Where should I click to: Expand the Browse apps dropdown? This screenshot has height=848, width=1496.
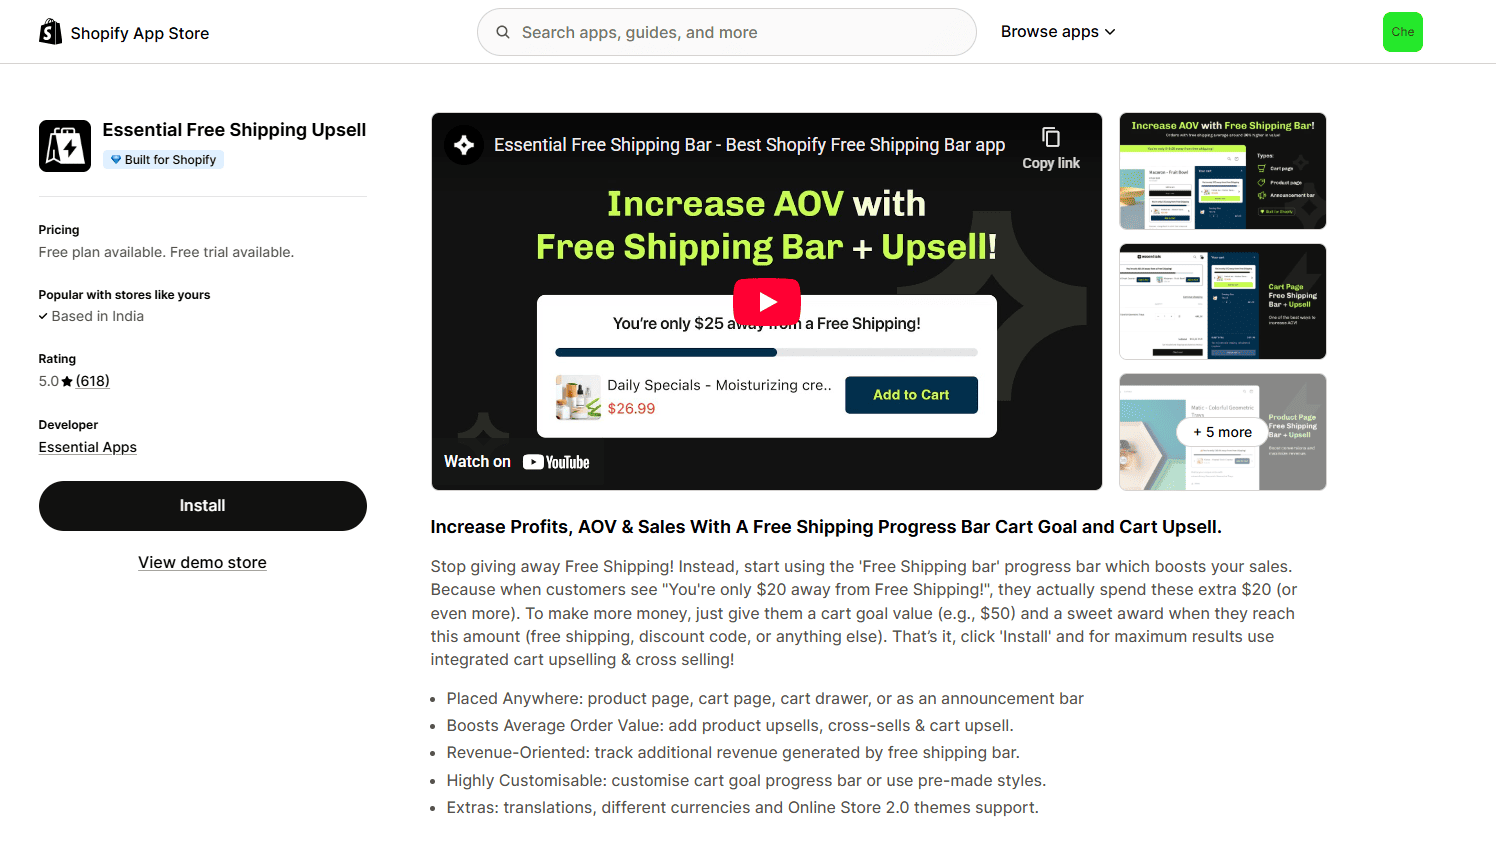(x=1058, y=32)
